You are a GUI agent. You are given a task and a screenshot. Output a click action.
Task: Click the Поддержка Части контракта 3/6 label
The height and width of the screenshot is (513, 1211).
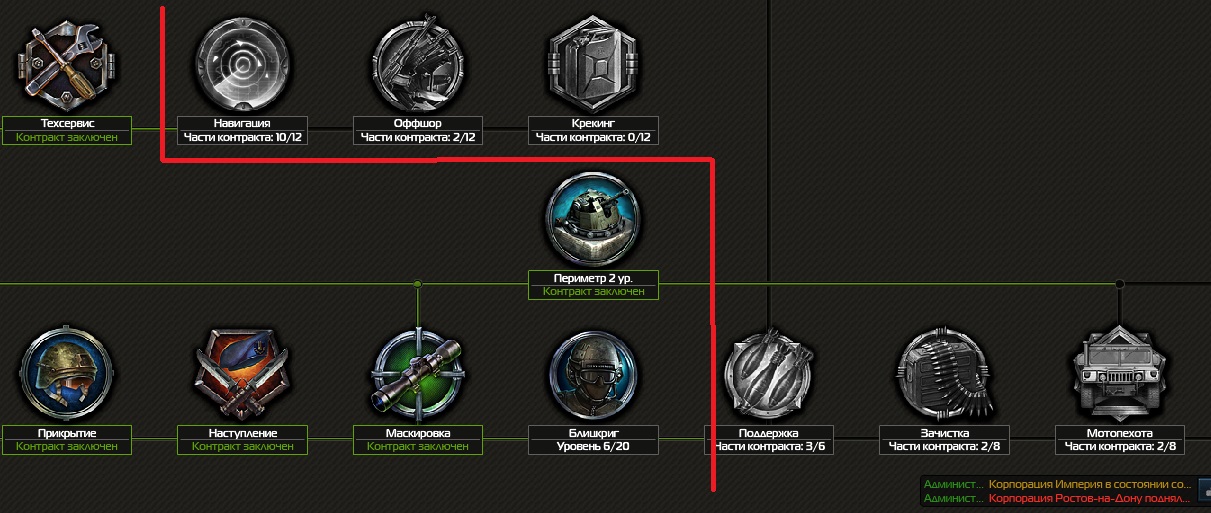(x=769, y=447)
